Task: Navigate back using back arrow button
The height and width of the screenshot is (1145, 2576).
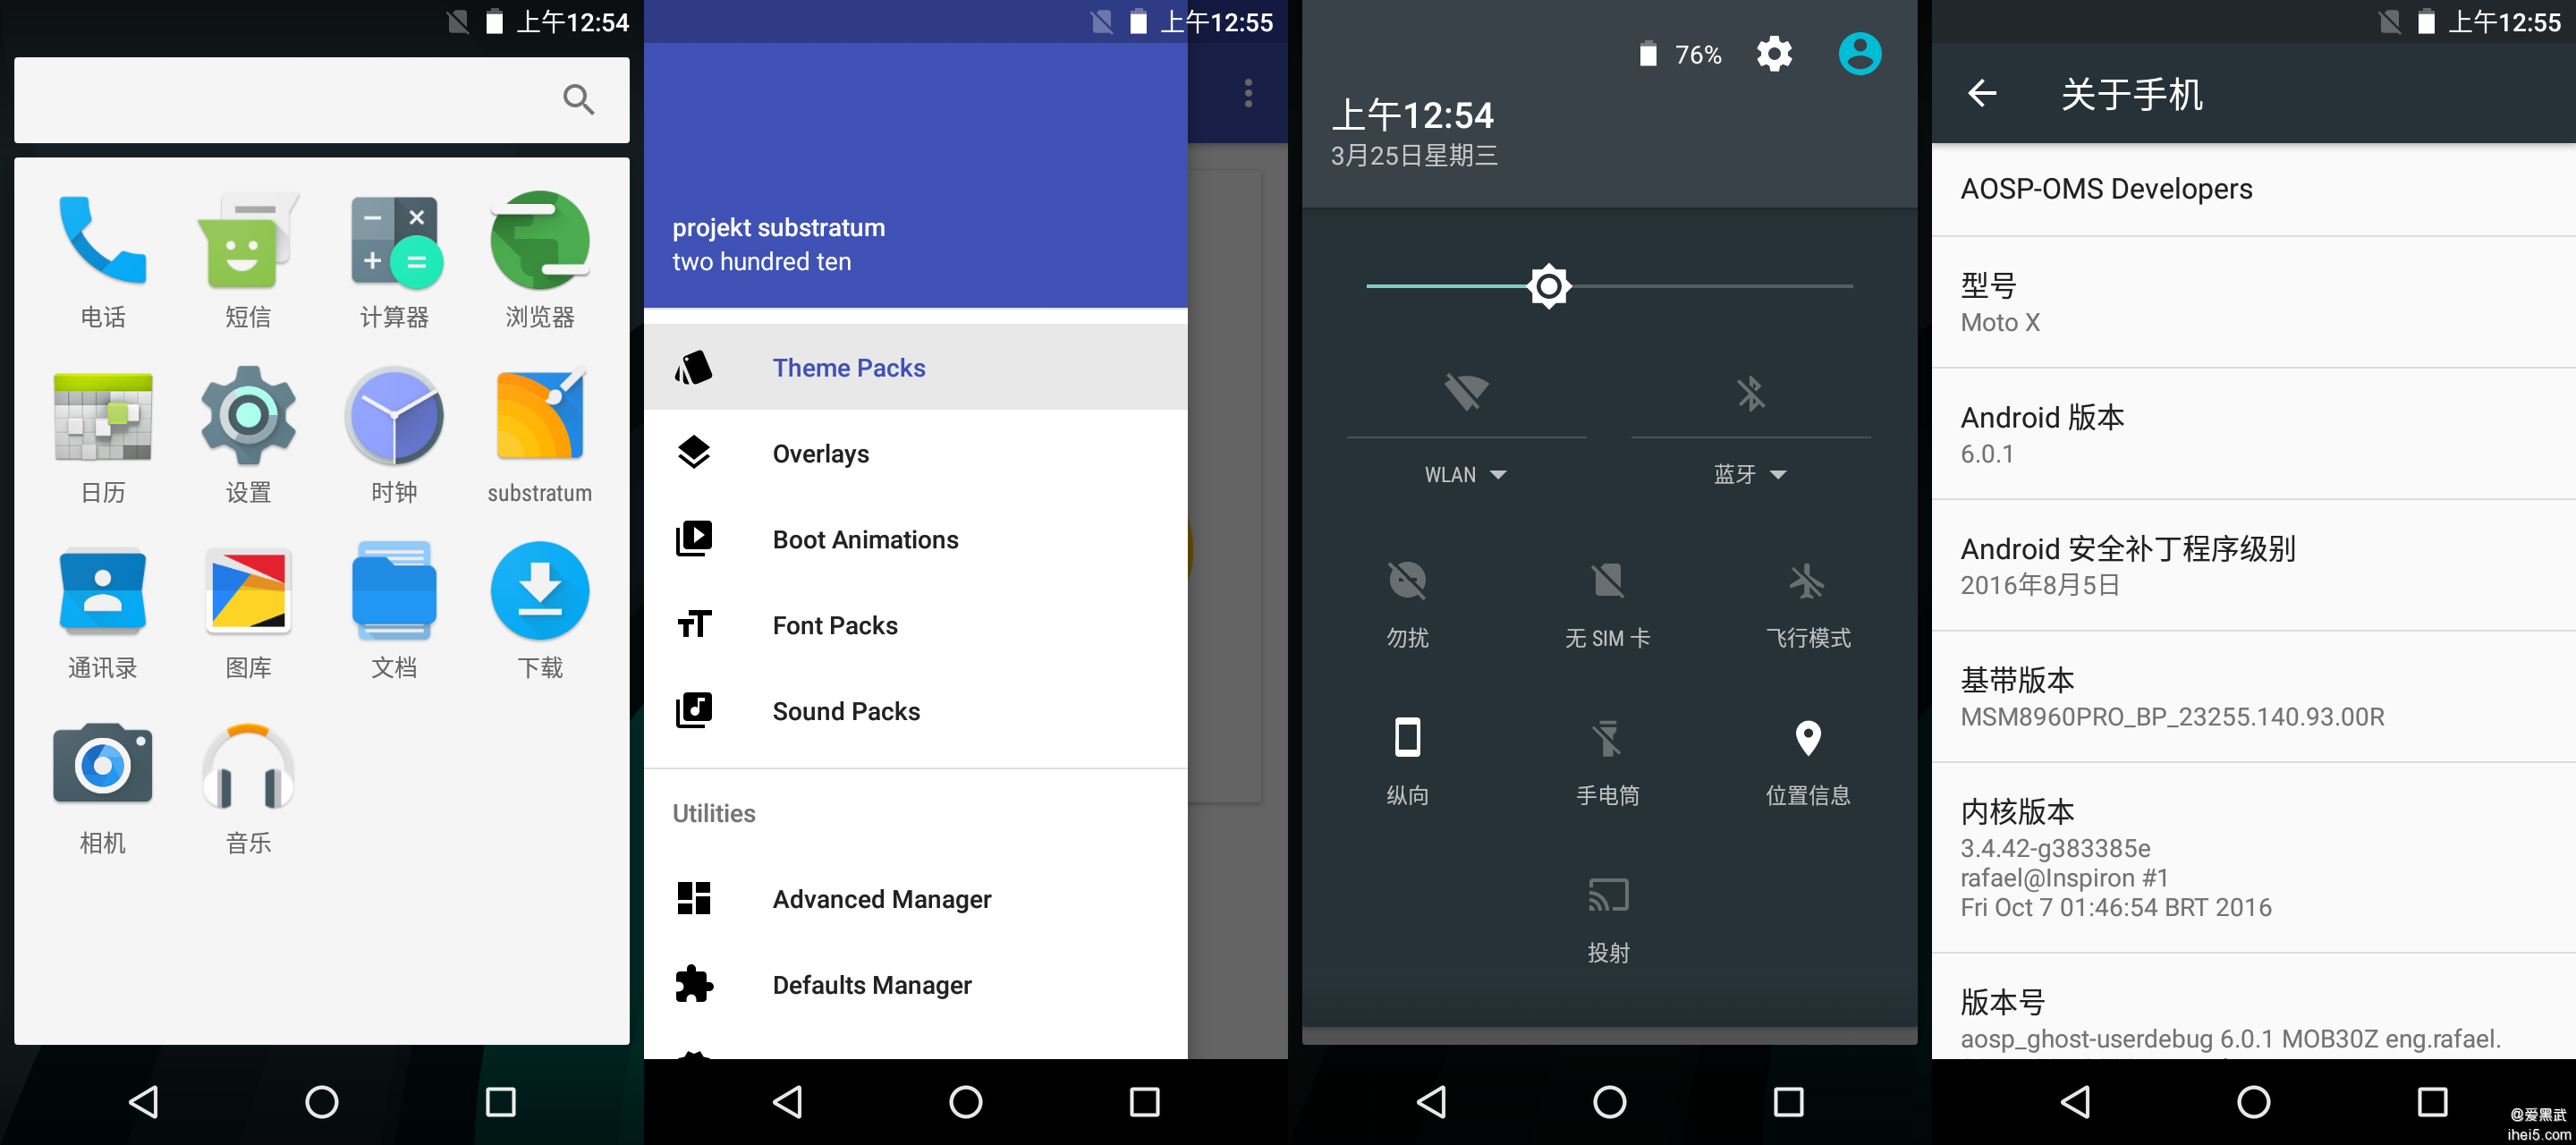Action: point(1981,94)
